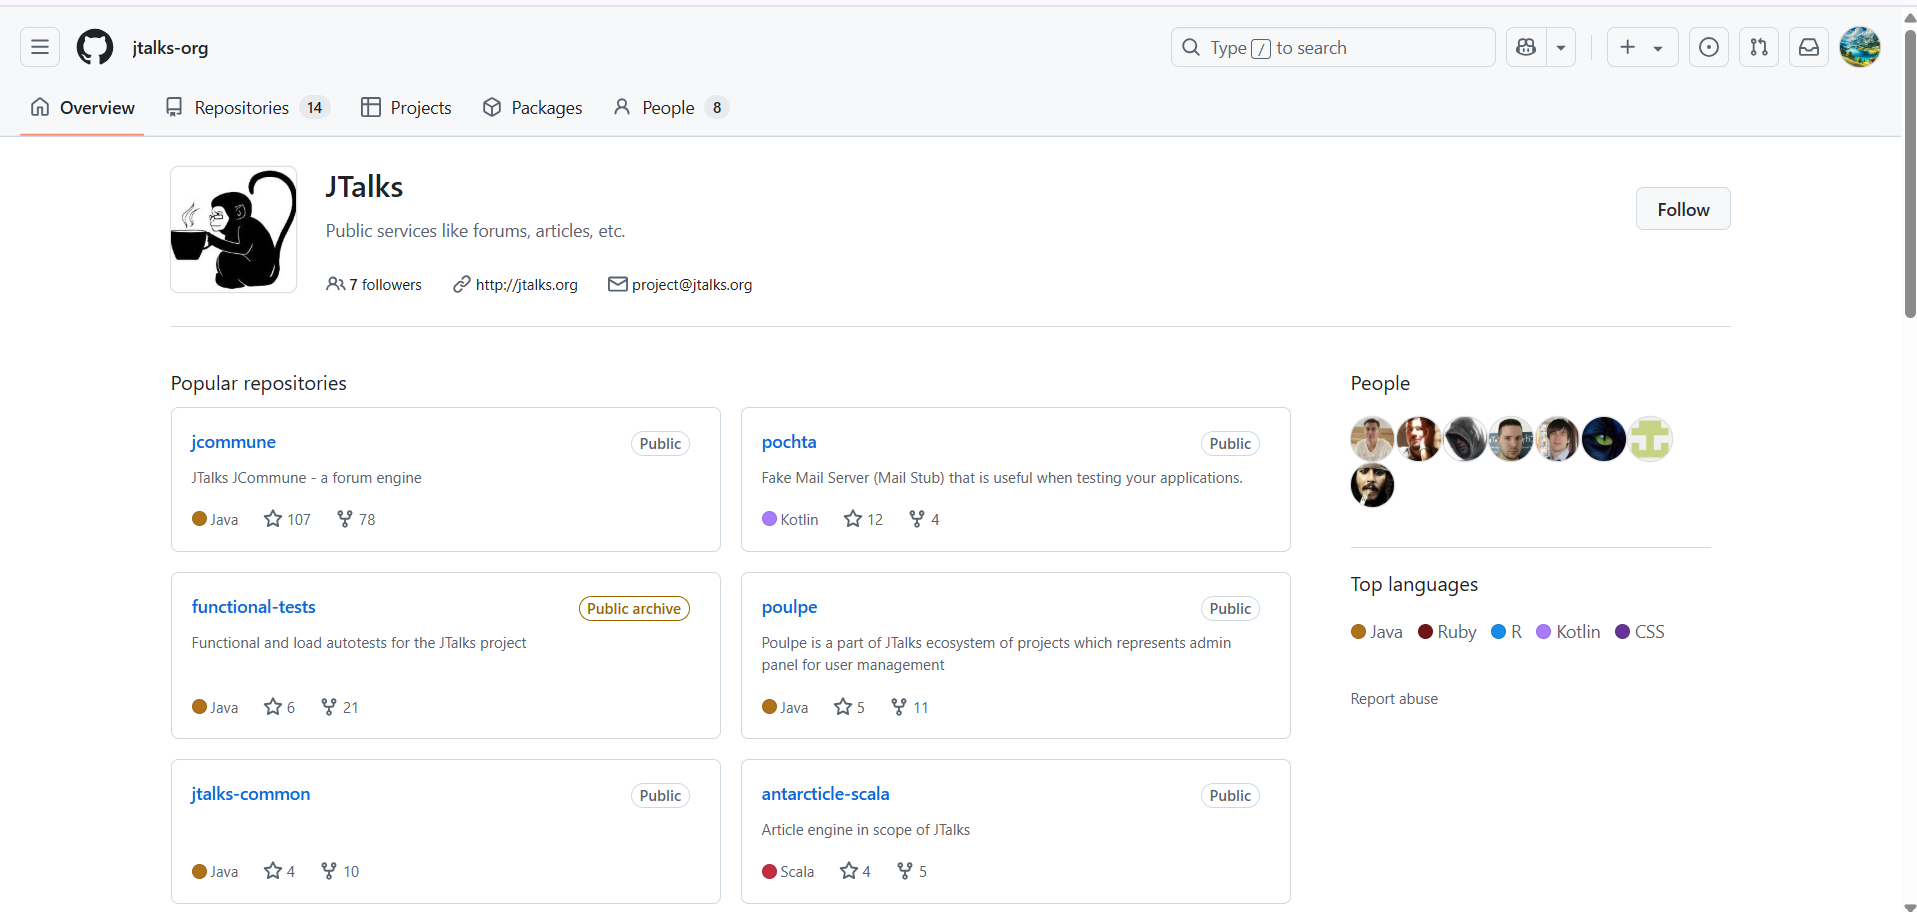Open the issues icon in header

point(1709,47)
